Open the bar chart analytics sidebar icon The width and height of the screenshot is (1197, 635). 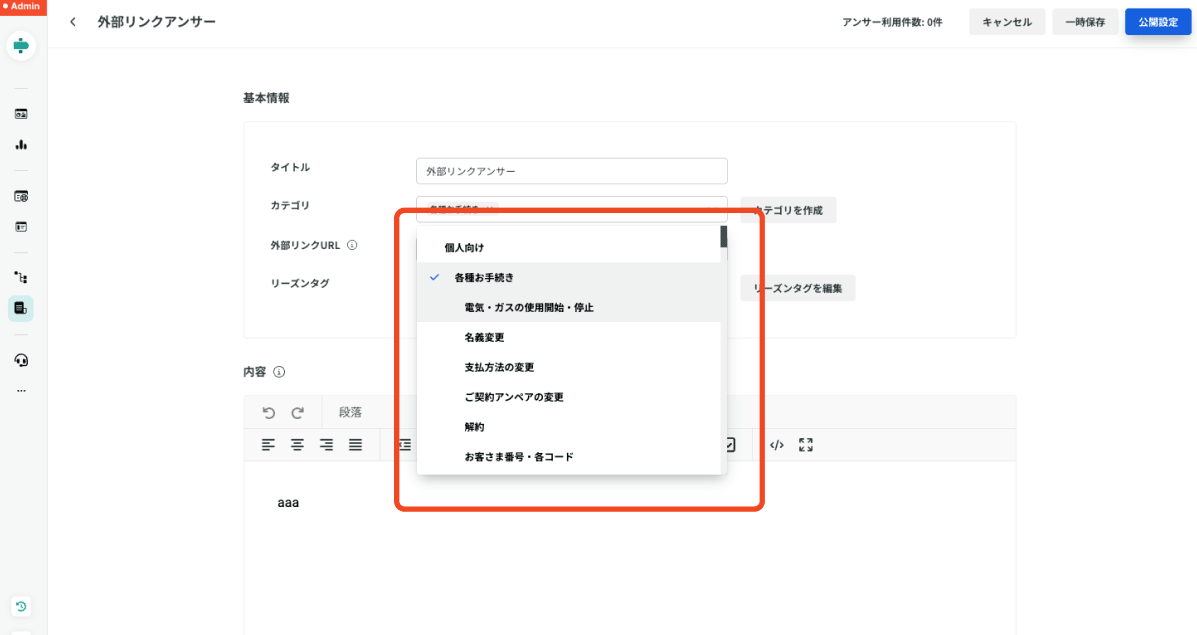[x=21, y=145]
